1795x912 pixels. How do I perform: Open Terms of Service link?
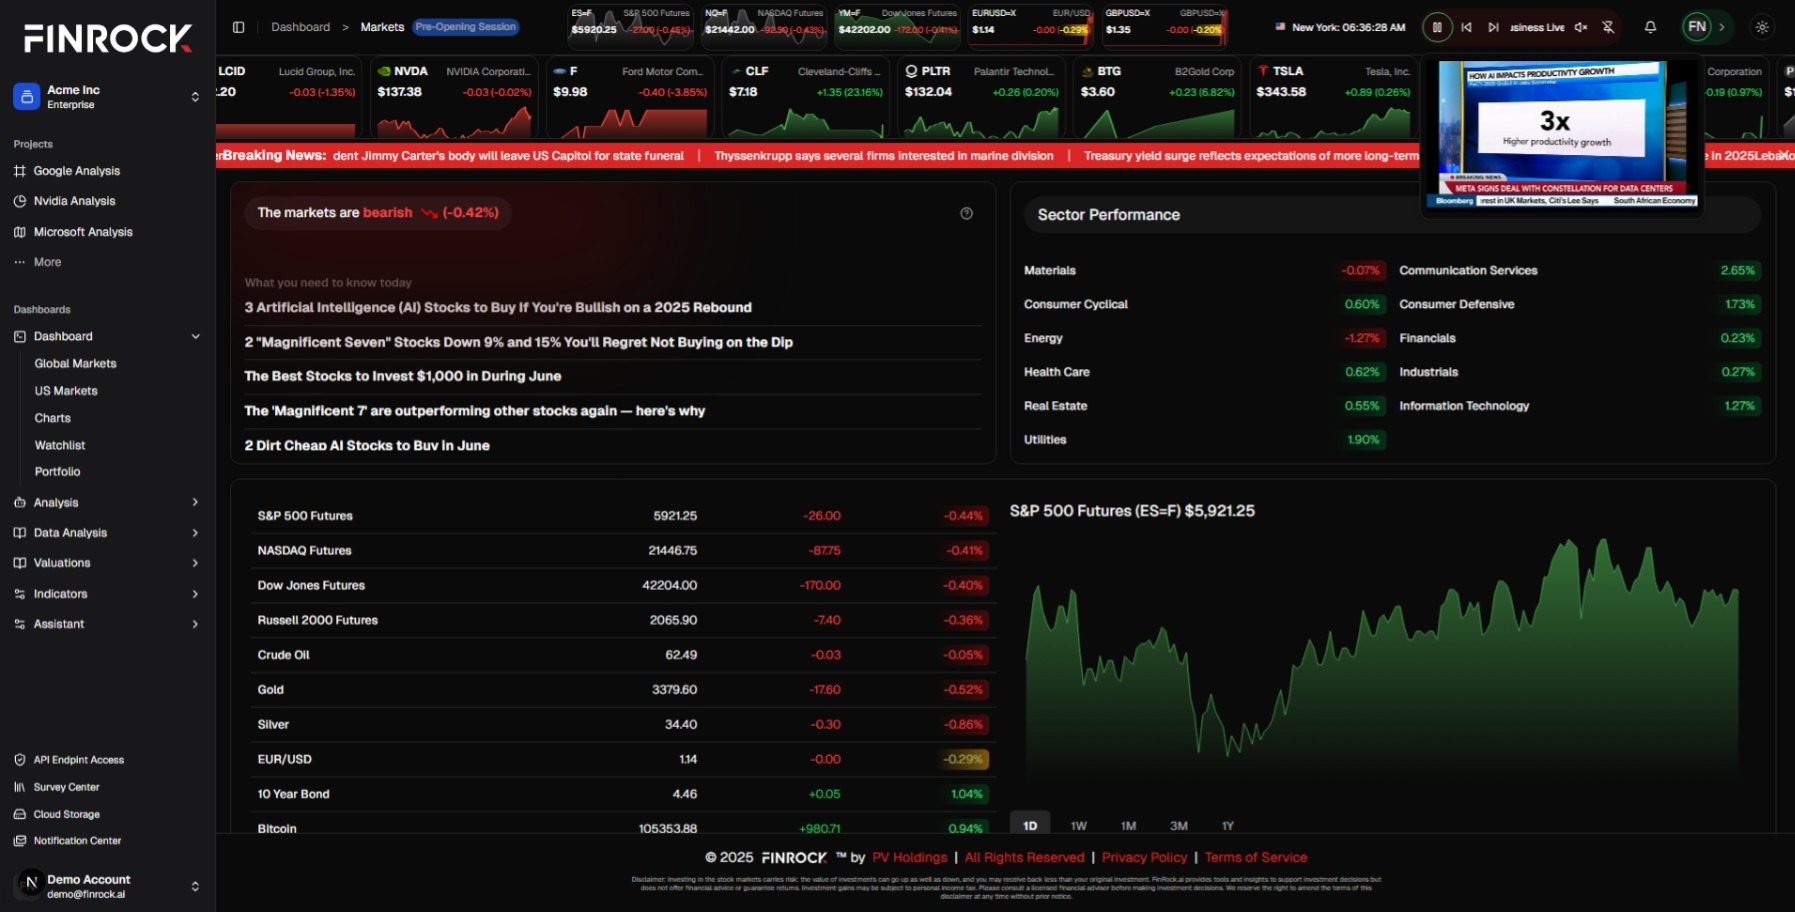[x=1256, y=858]
